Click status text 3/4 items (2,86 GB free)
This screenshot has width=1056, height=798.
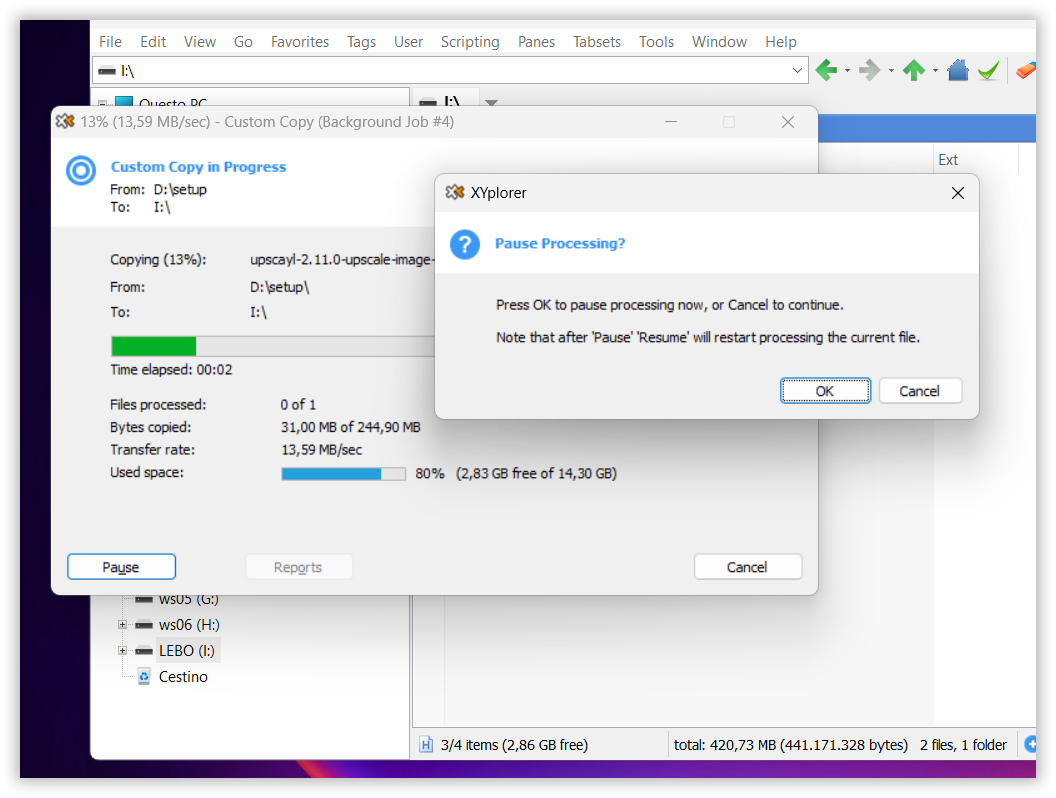[x=514, y=745]
